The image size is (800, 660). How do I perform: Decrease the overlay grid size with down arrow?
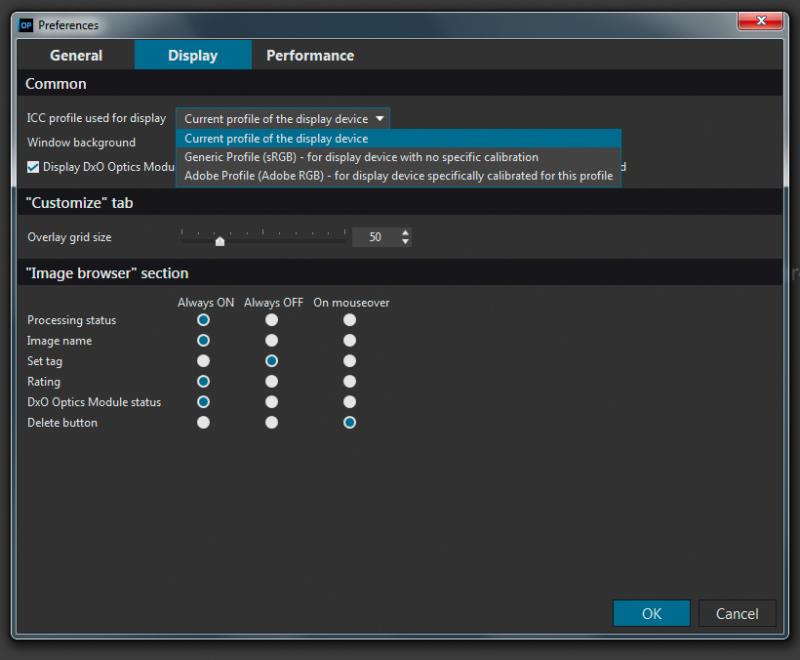click(x=405, y=242)
